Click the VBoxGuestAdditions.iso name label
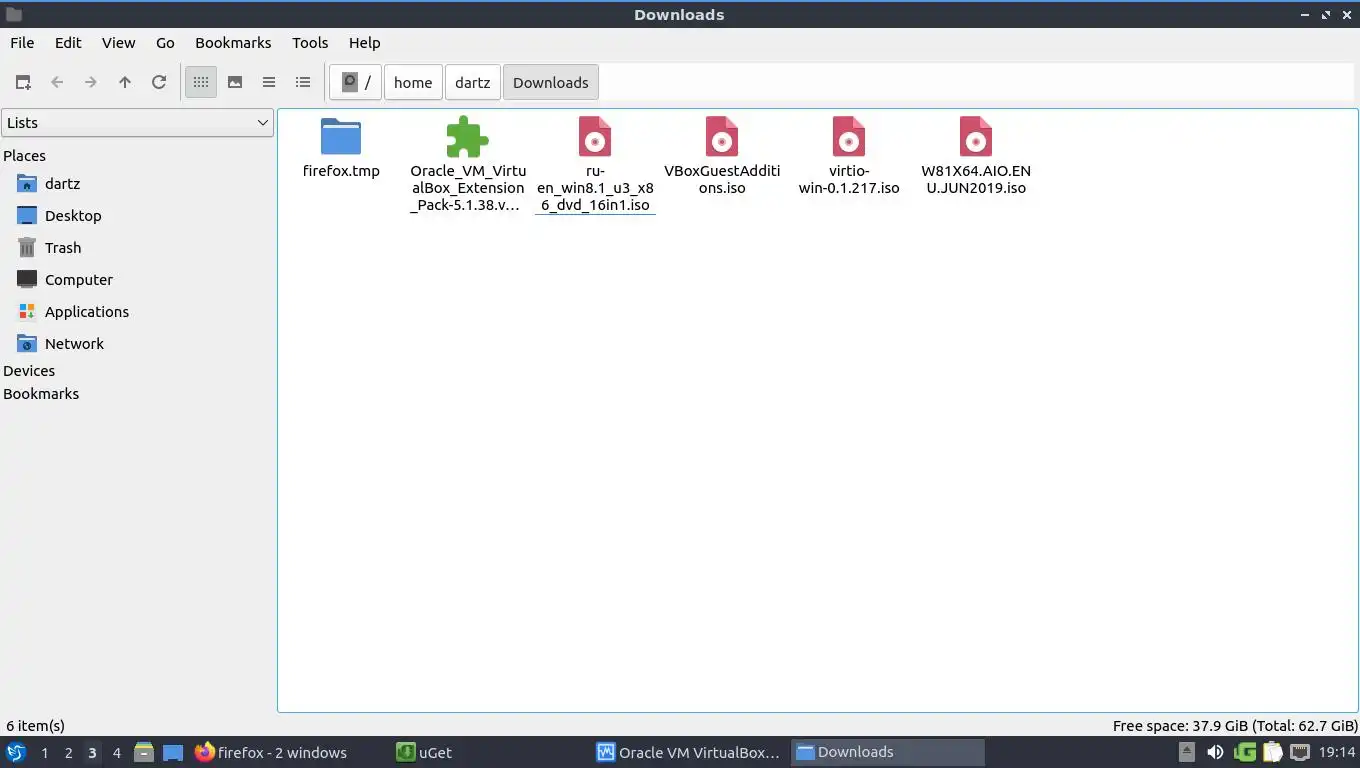 coord(722,179)
